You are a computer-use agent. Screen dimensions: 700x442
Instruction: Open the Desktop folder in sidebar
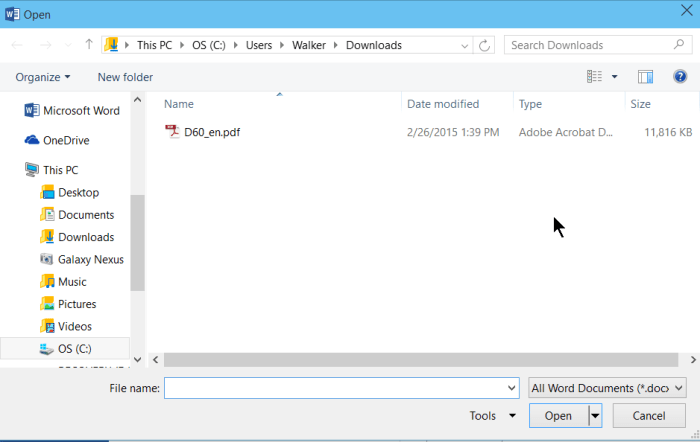[70, 192]
